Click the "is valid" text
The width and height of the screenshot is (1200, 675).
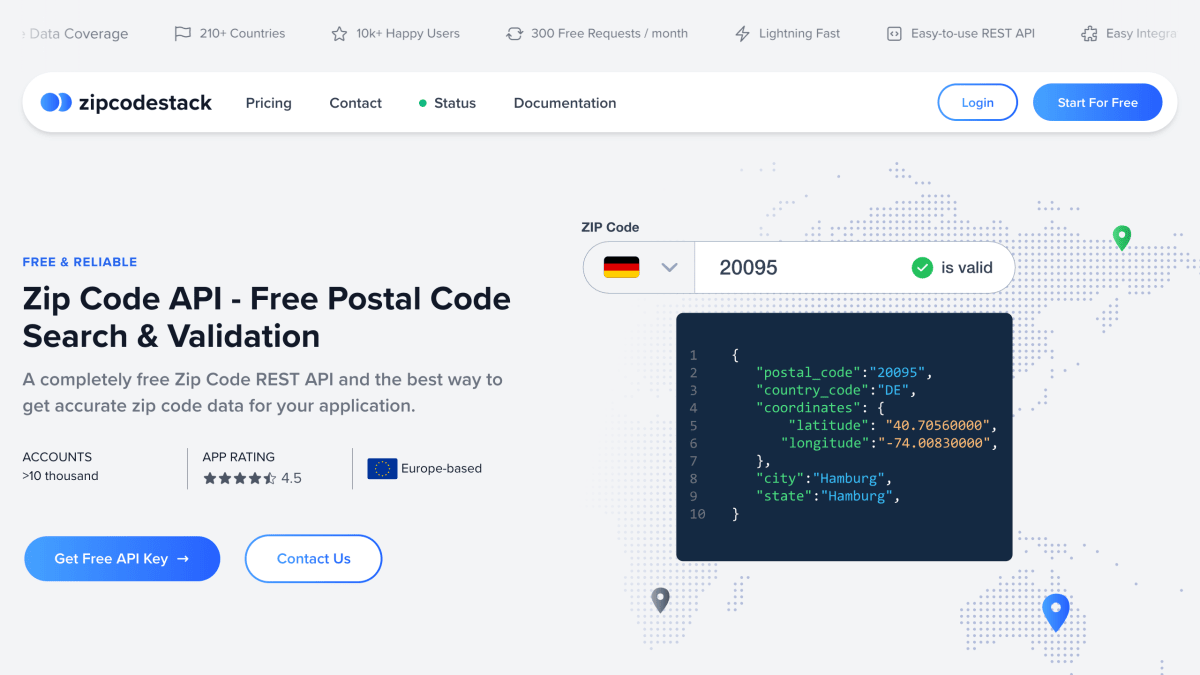[967, 267]
